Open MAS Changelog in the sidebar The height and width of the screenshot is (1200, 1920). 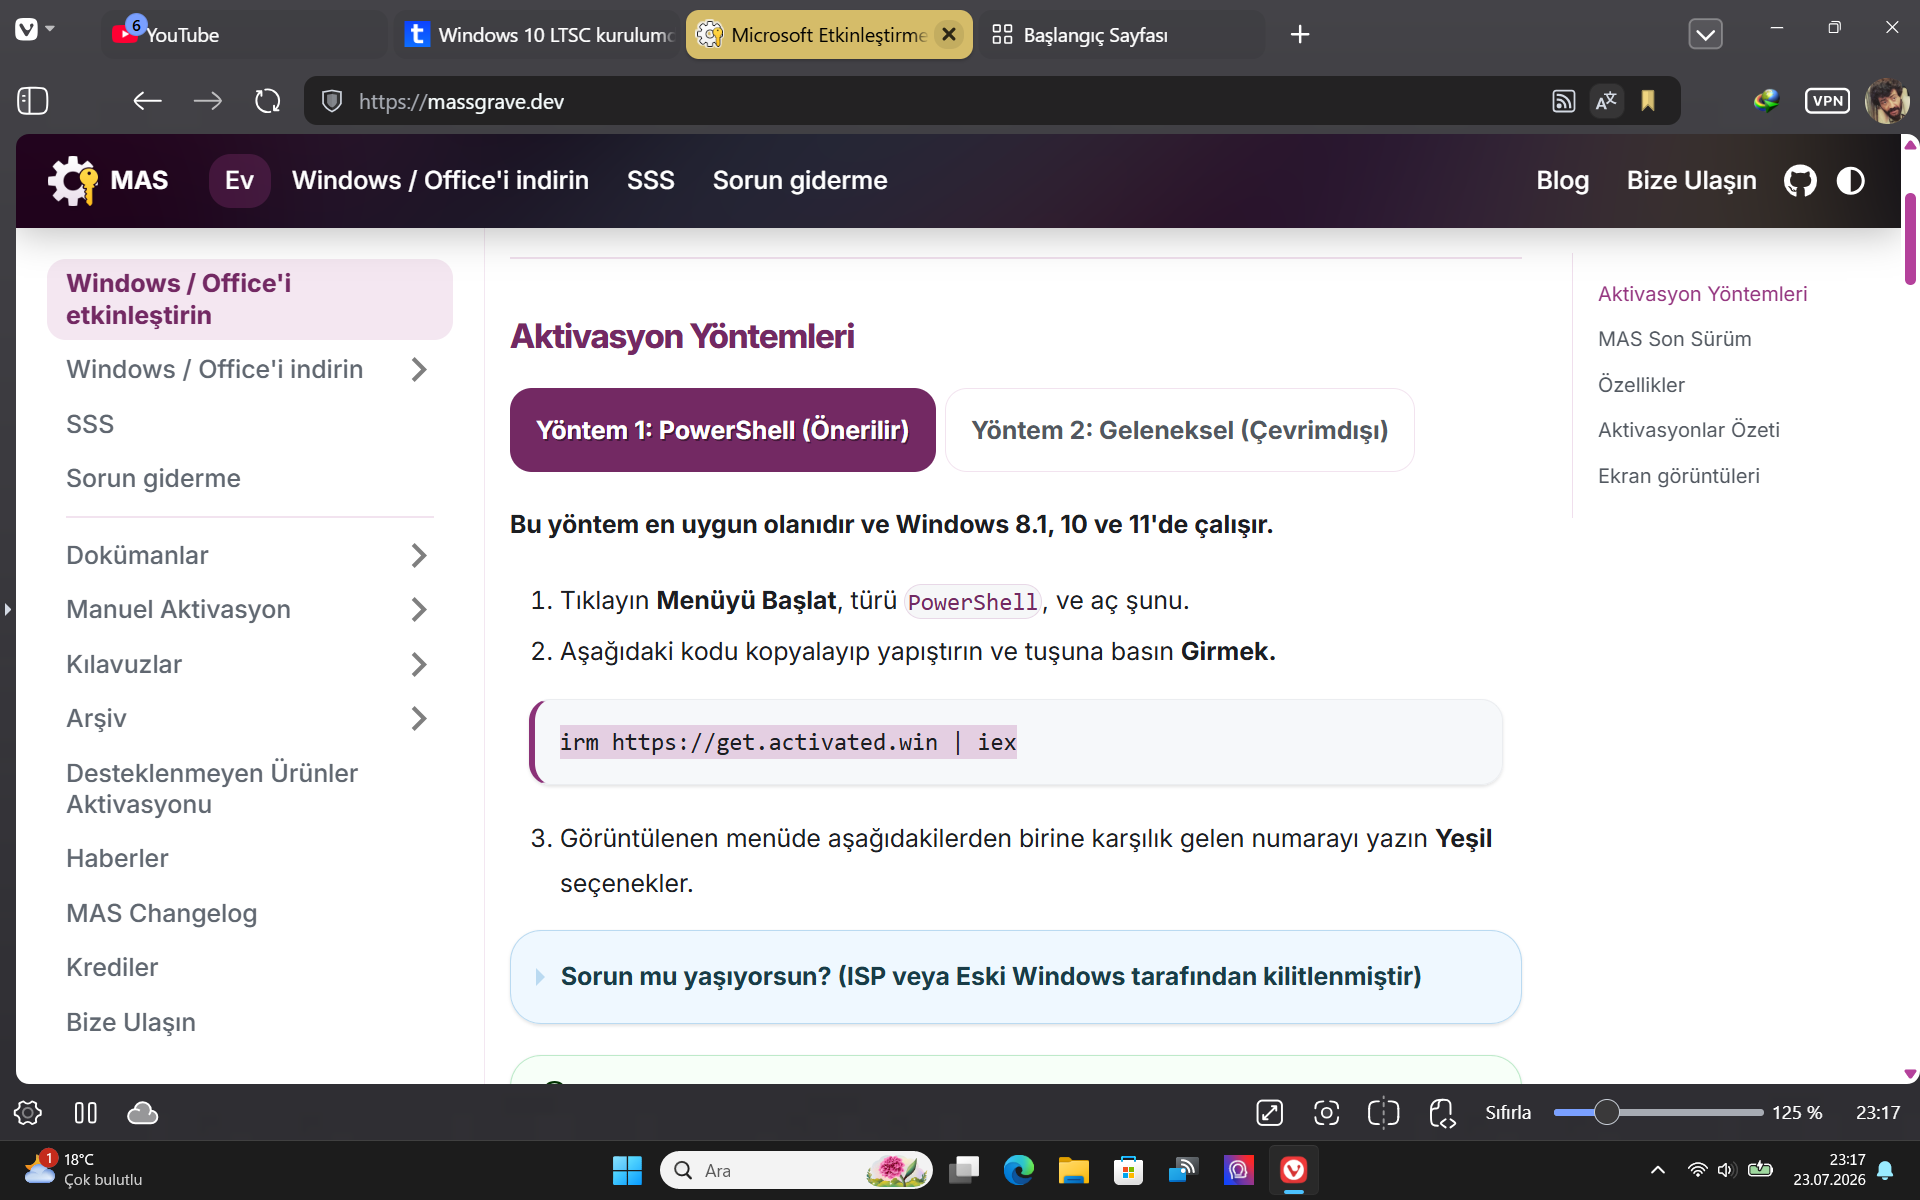coord(161,913)
